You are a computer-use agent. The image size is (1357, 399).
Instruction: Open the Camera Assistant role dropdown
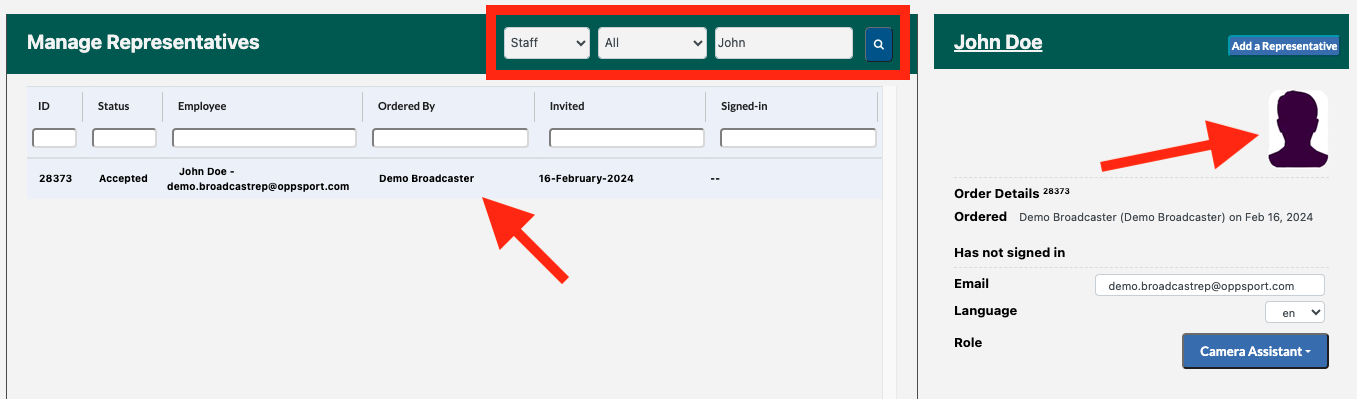click(x=1255, y=351)
